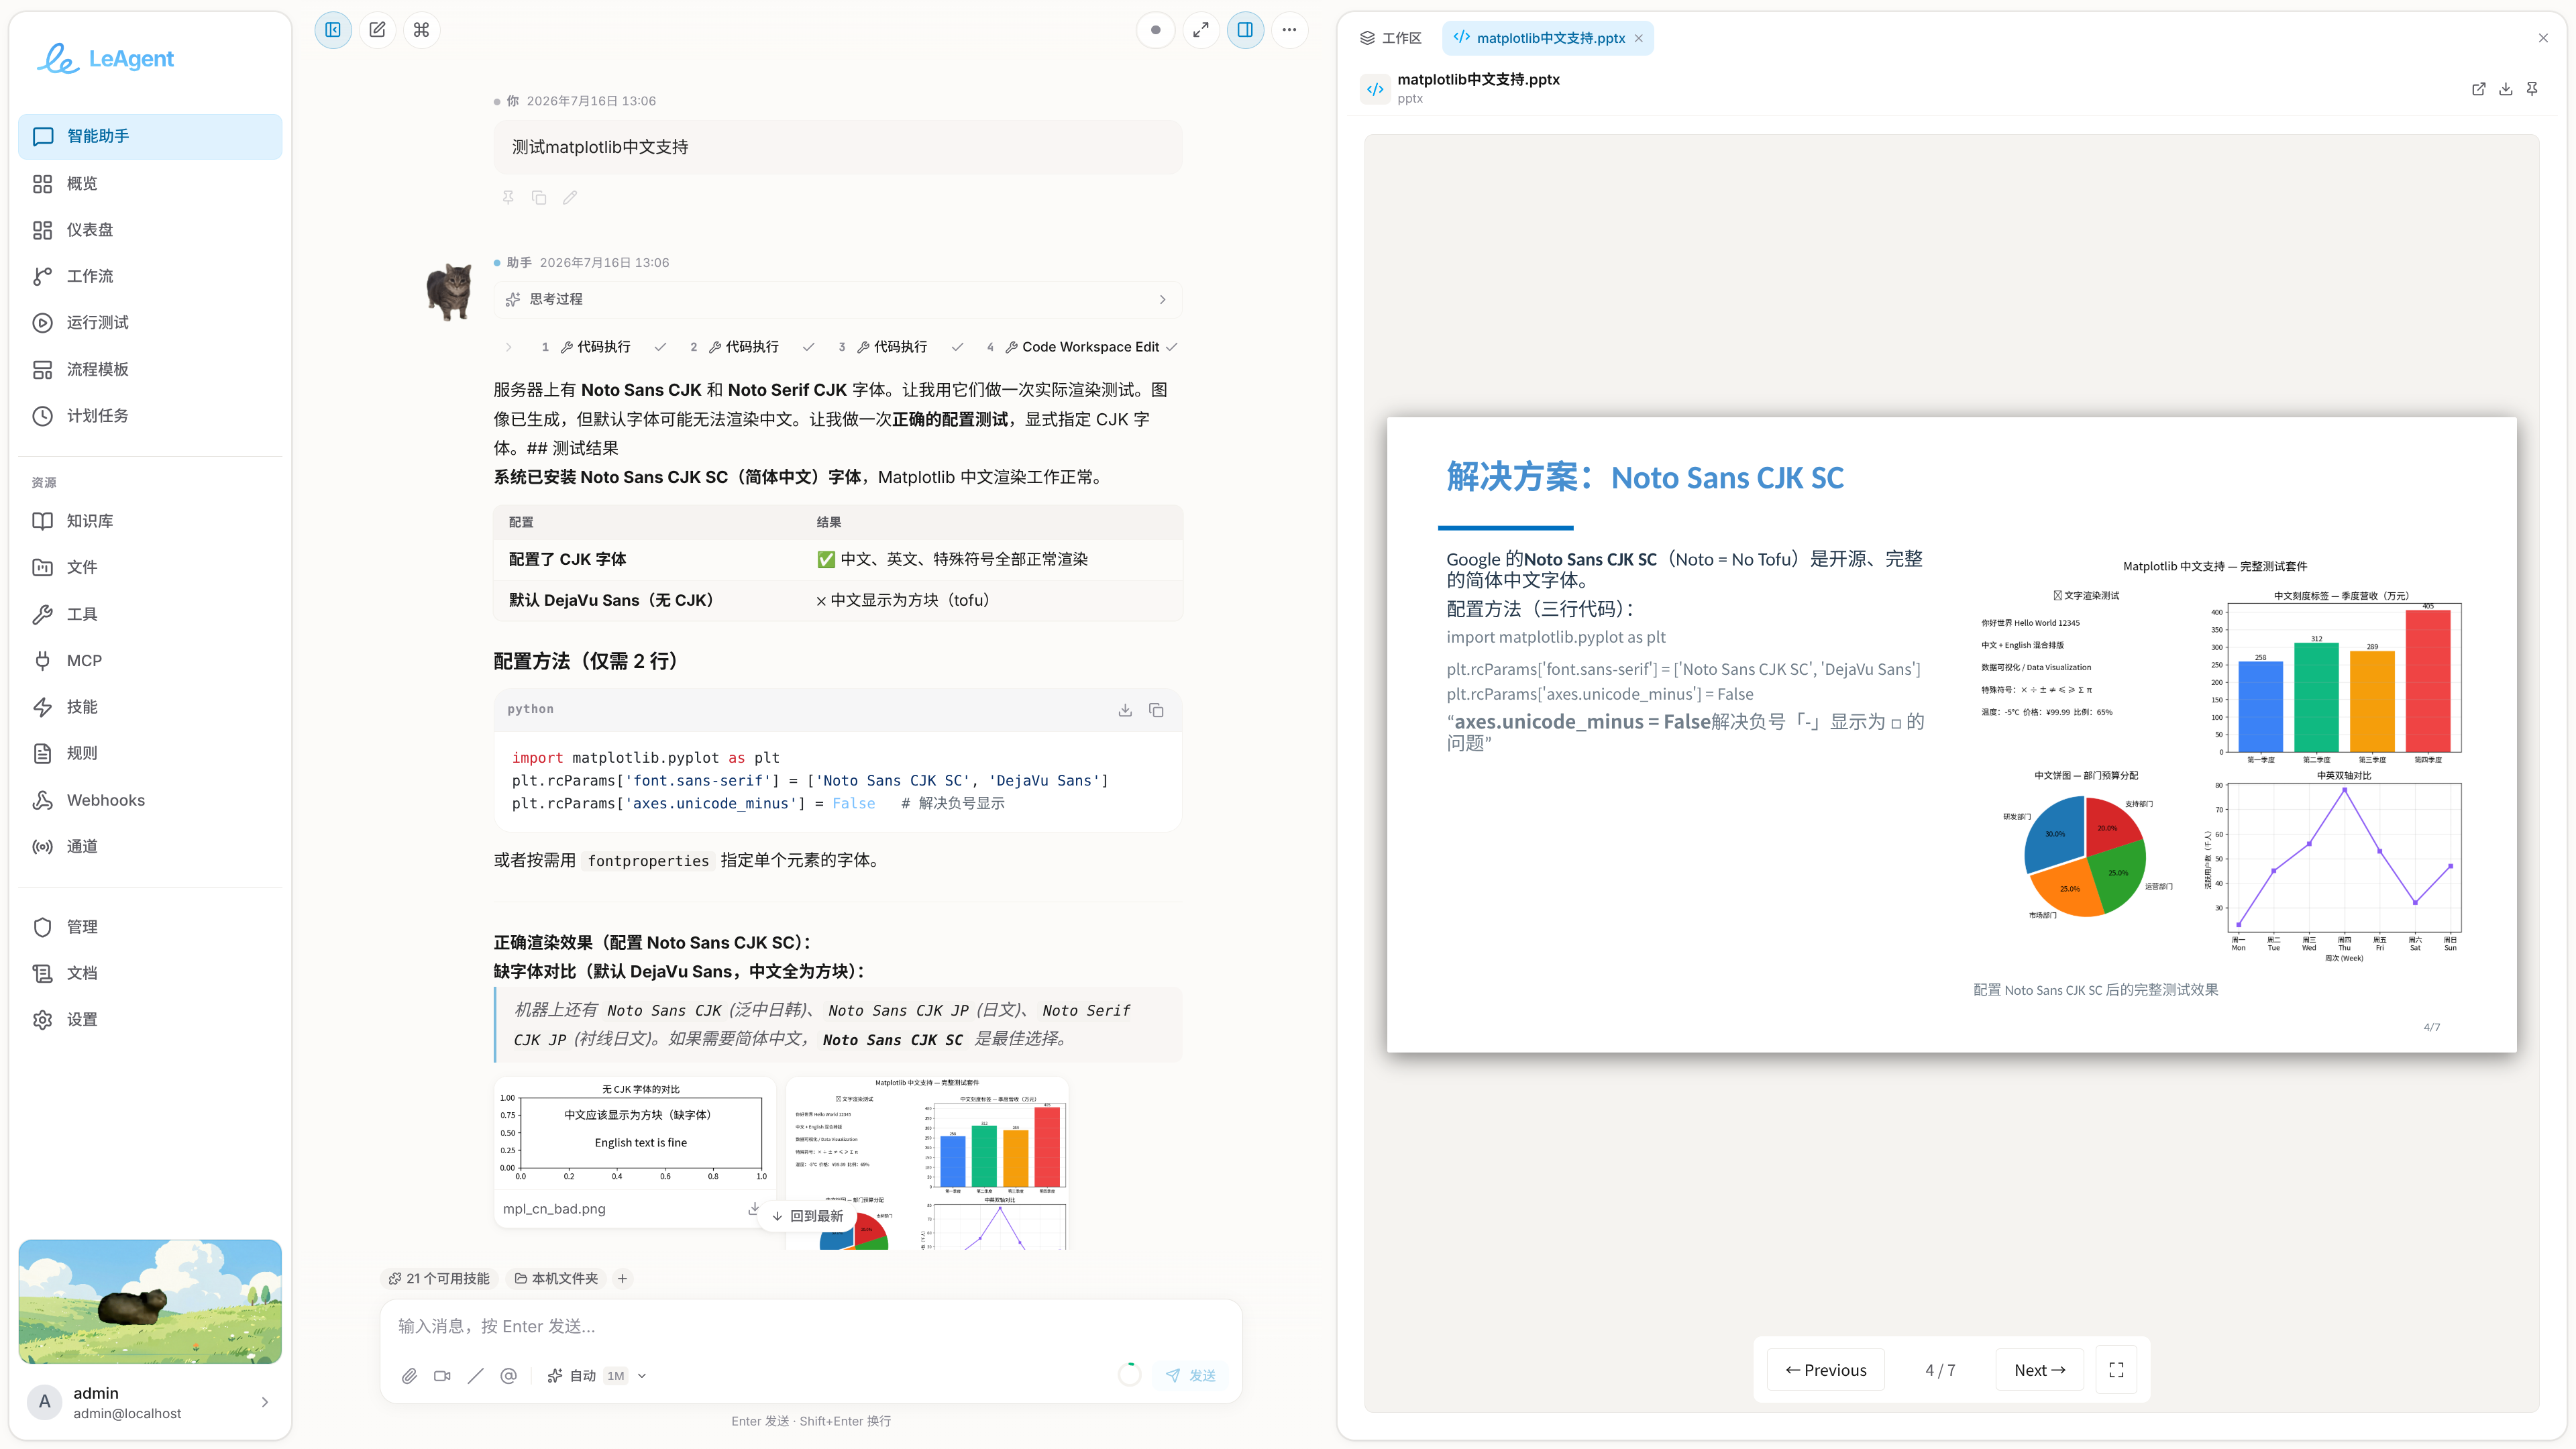Copy the python code block
This screenshot has width=2576, height=1449.
1156,710
